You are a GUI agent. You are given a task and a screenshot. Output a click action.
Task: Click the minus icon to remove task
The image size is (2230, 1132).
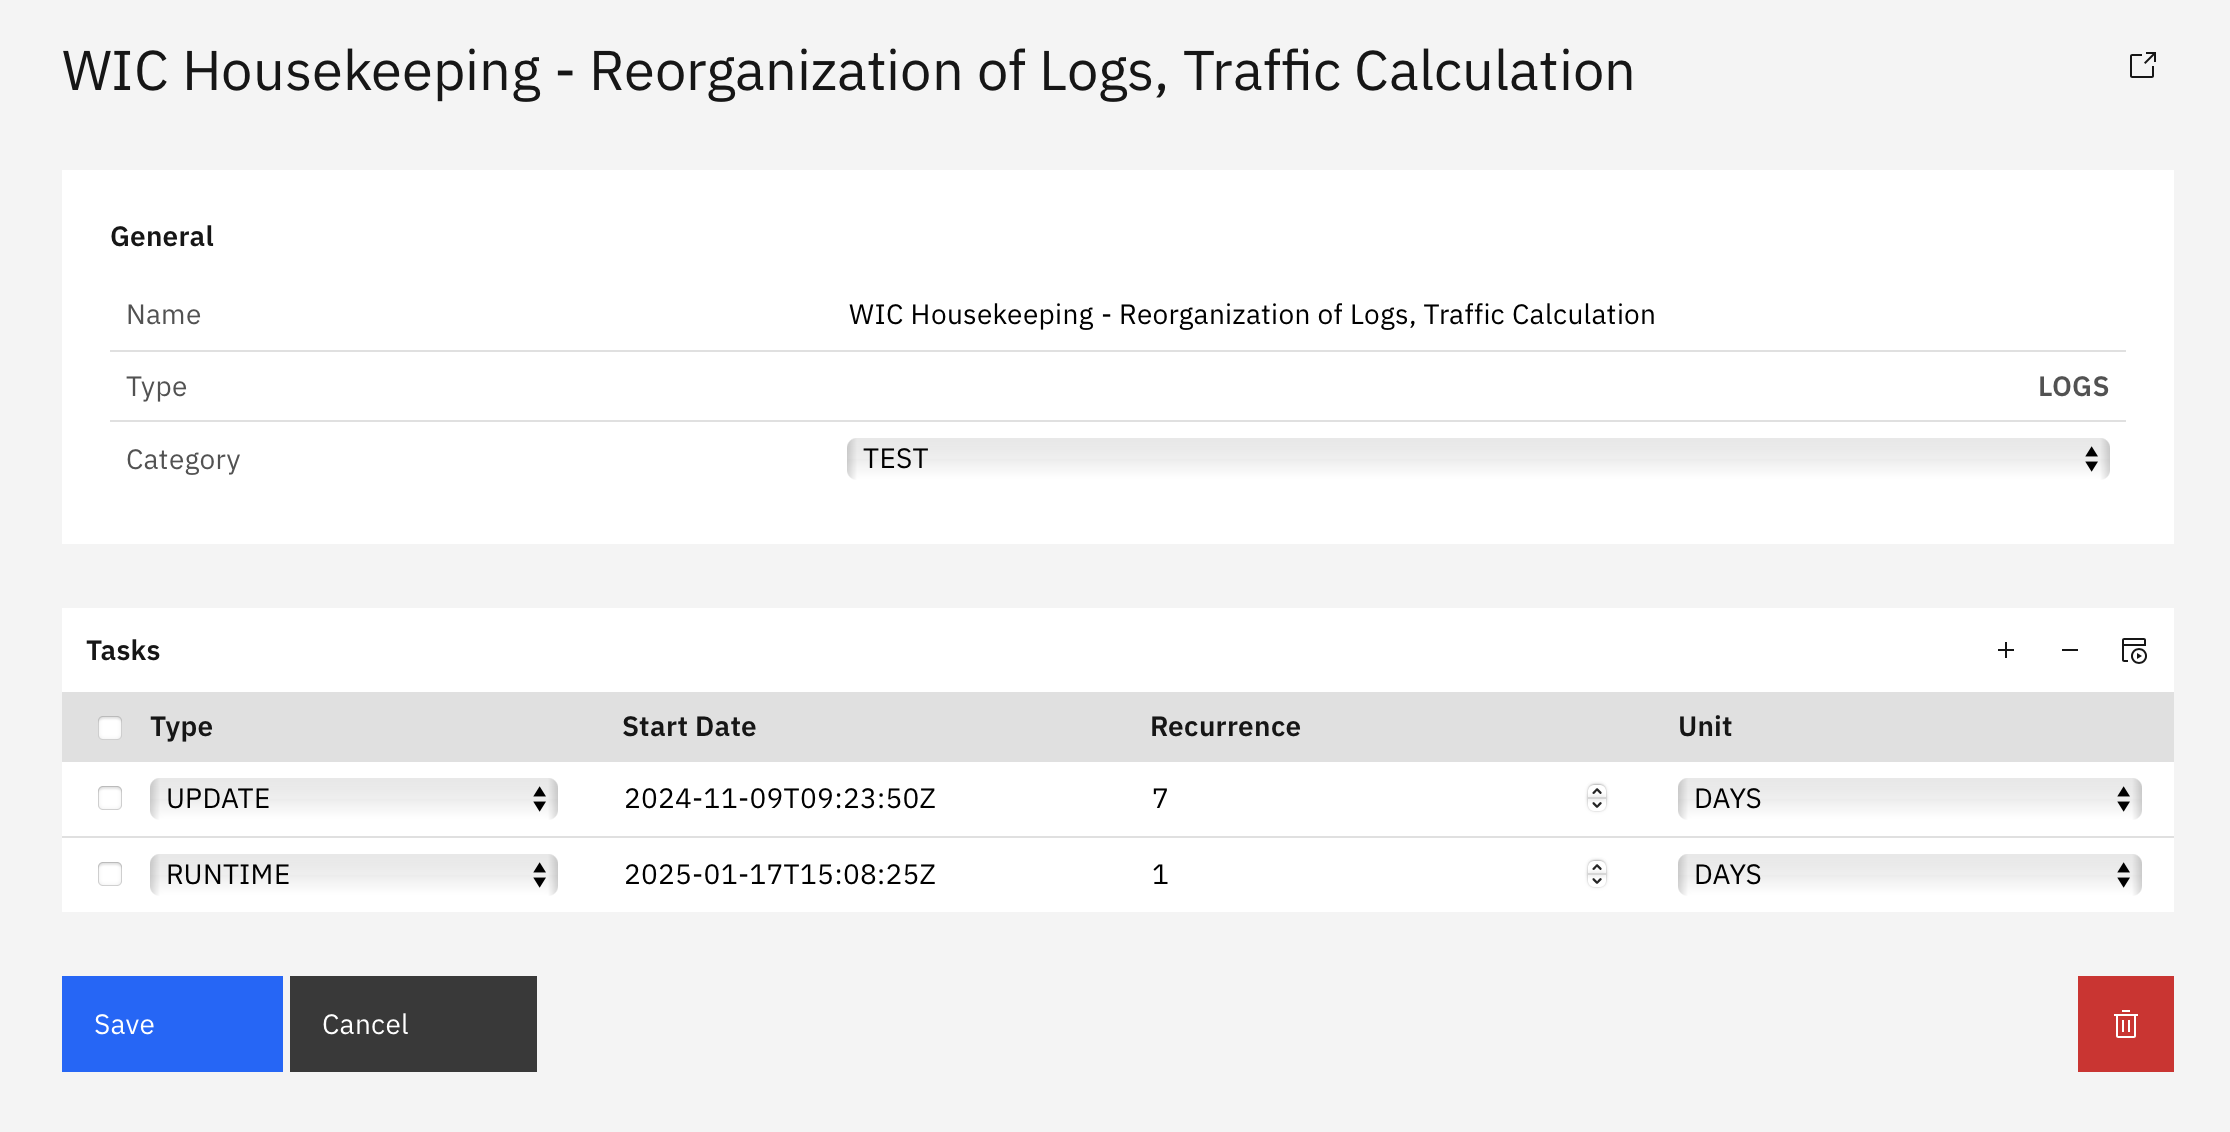pyautogui.click(x=2069, y=651)
